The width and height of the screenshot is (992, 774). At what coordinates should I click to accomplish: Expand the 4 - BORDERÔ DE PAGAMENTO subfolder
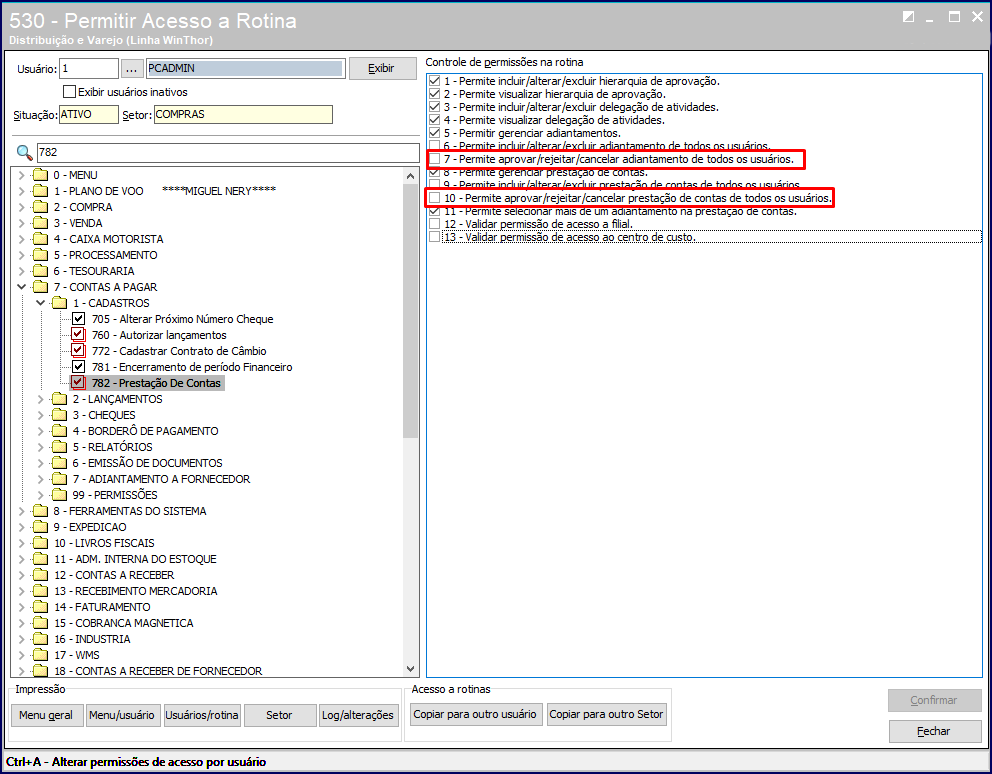pyautogui.click(x=40, y=431)
